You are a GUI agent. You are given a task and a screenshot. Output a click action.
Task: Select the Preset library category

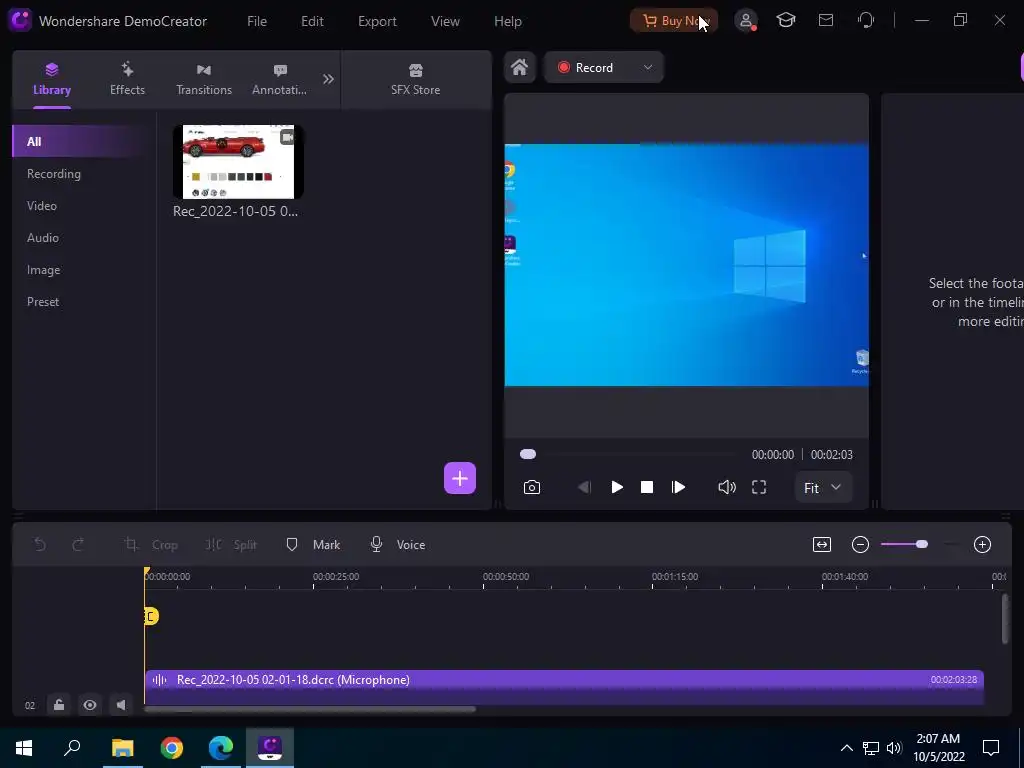42,302
